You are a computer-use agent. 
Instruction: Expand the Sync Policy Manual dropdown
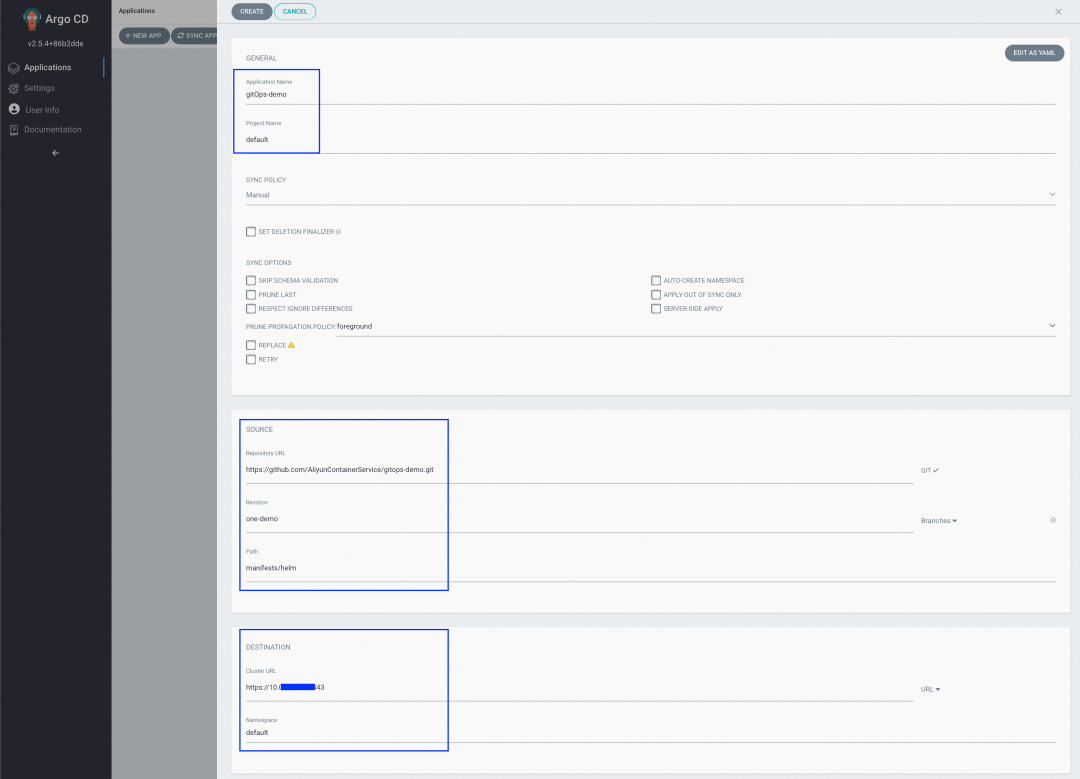click(x=650, y=195)
